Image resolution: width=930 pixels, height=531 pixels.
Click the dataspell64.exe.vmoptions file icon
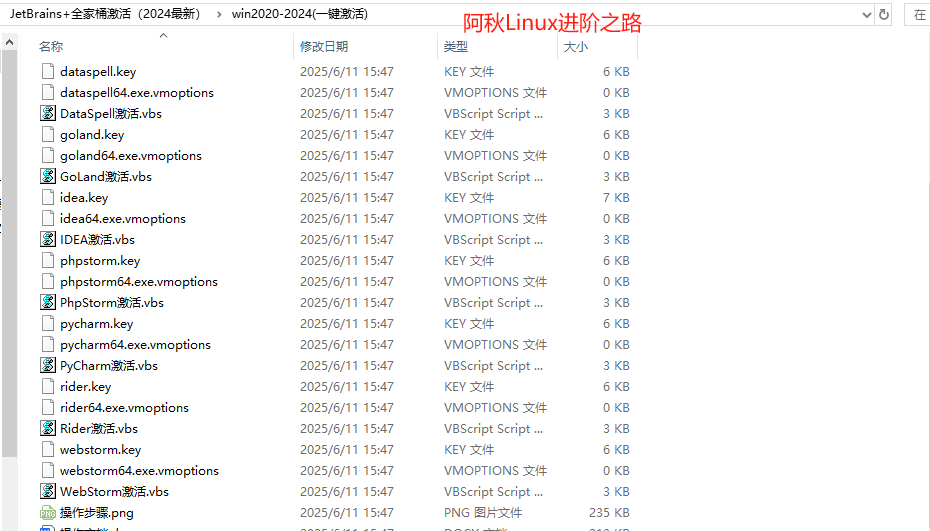click(x=48, y=92)
